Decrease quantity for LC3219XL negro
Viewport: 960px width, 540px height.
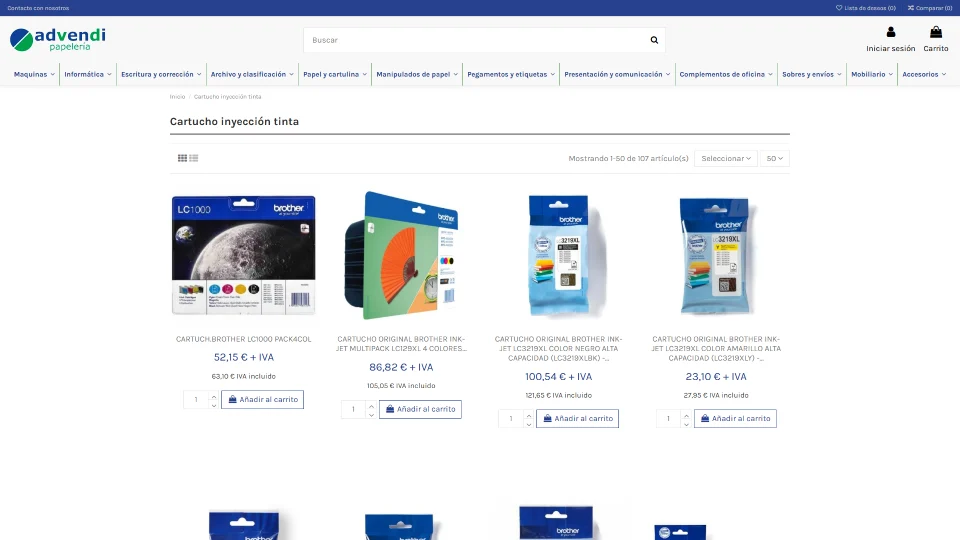click(x=528, y=423)
